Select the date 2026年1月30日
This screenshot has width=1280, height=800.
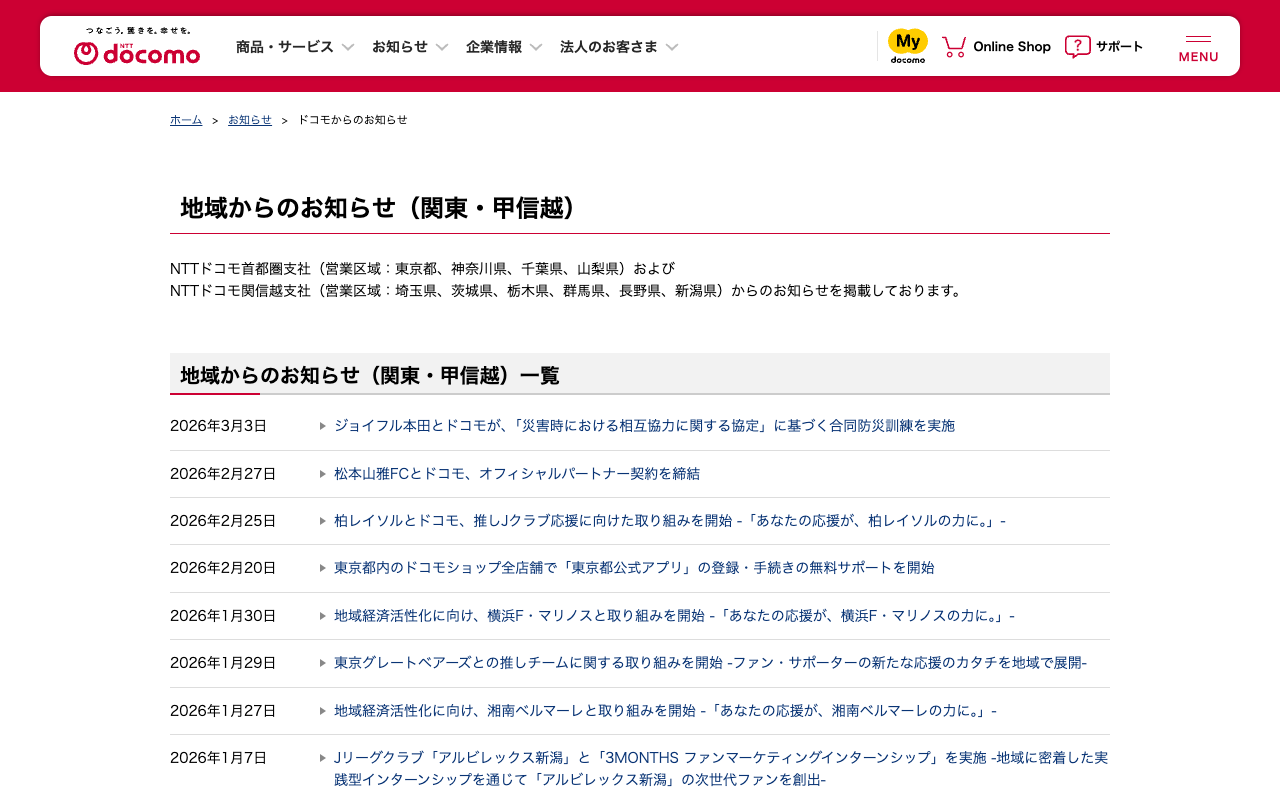[223, 616]
